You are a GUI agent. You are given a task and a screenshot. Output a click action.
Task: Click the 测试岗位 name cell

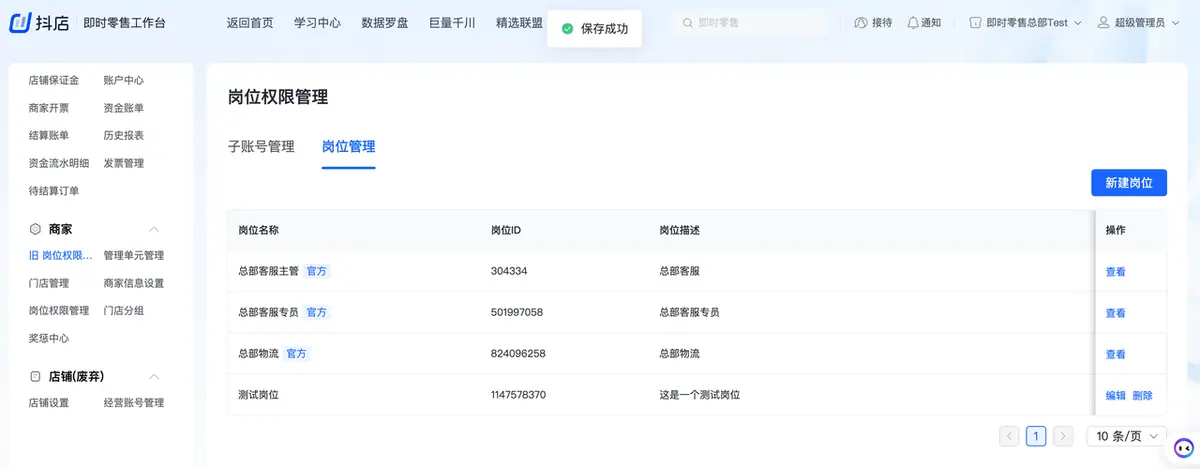pyautogui.click(x=258, y=395)
